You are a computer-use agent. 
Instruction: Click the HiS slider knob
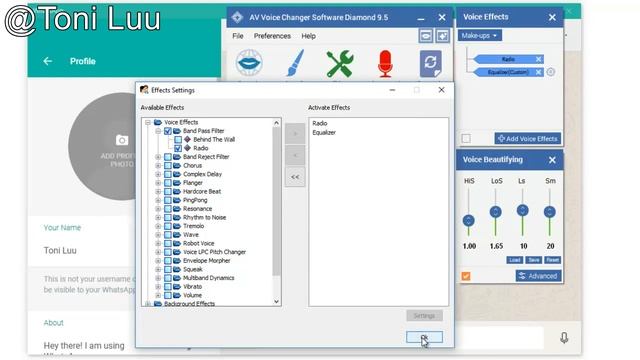tap(469, 220)
